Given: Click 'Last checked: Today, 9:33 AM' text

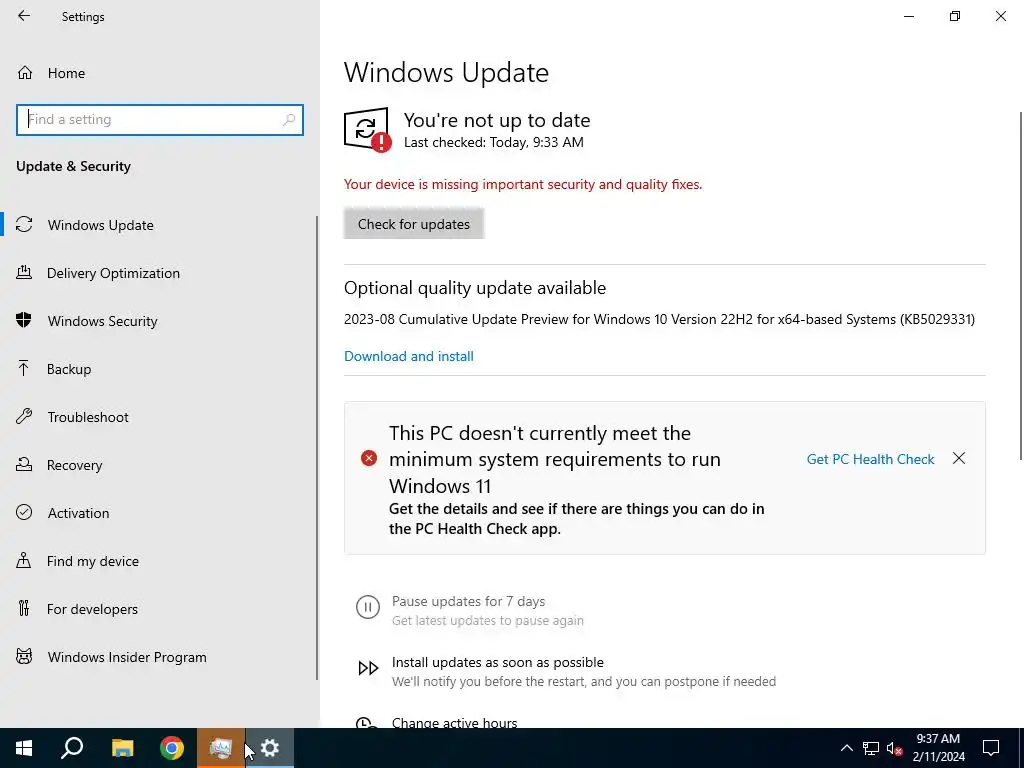Looking at the screenshot, I should coord(494,142).
